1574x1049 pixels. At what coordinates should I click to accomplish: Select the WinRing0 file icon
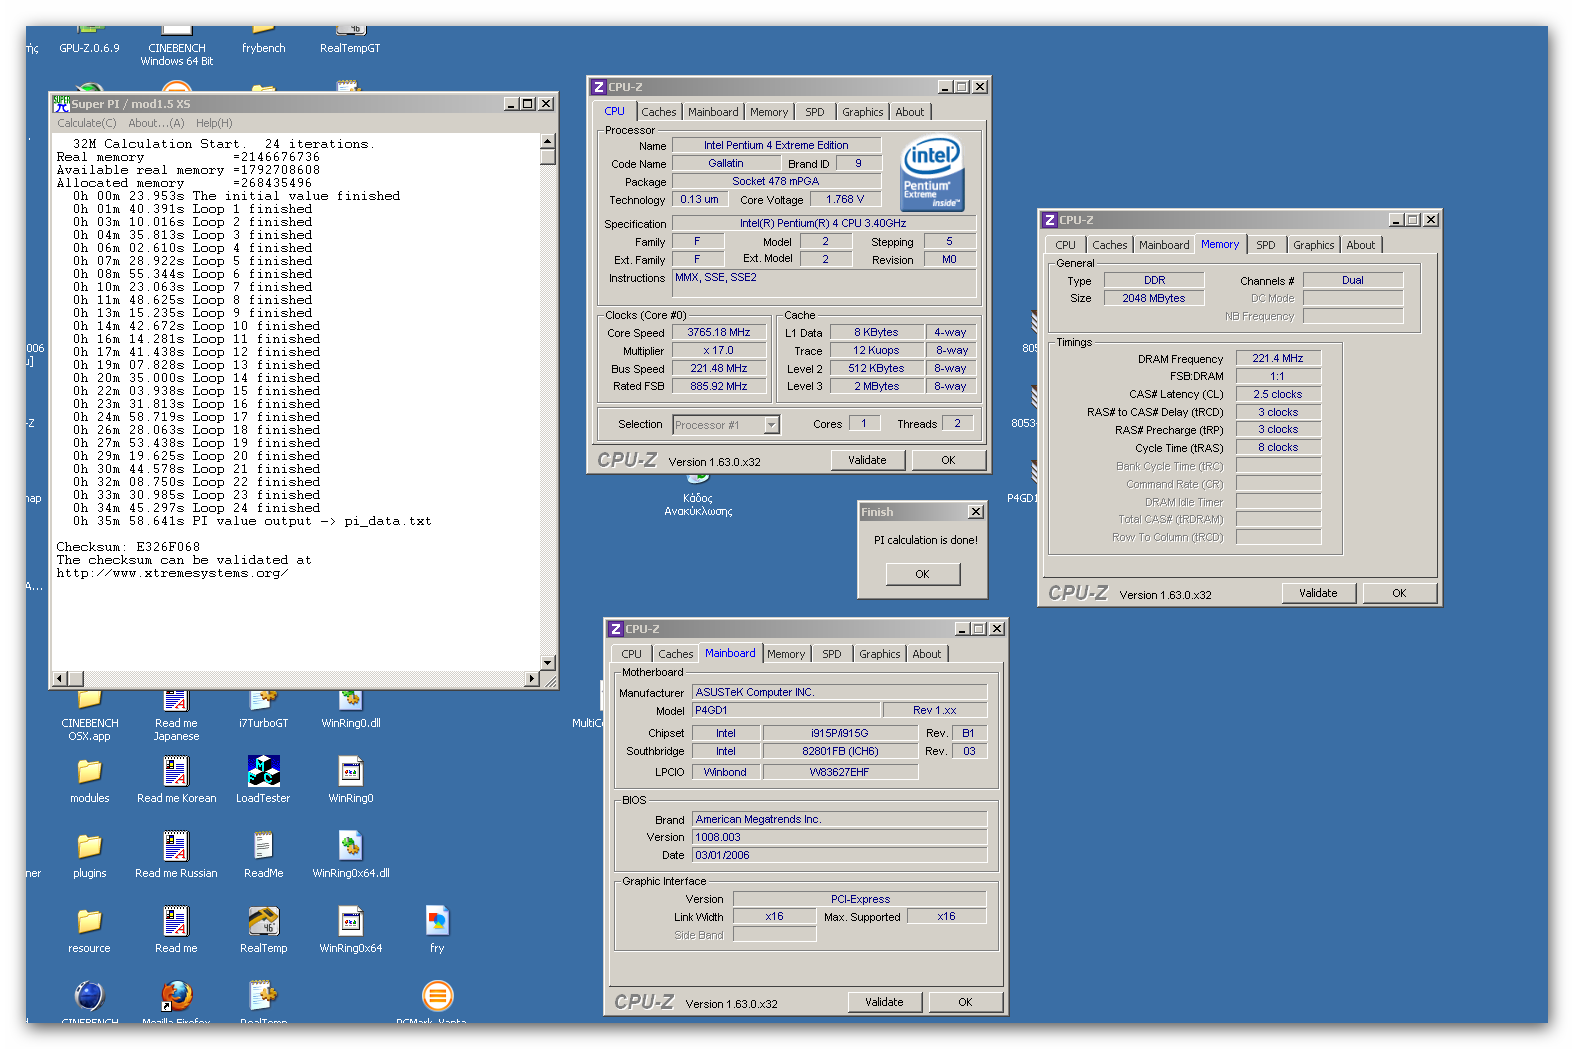tap(350, 771)
